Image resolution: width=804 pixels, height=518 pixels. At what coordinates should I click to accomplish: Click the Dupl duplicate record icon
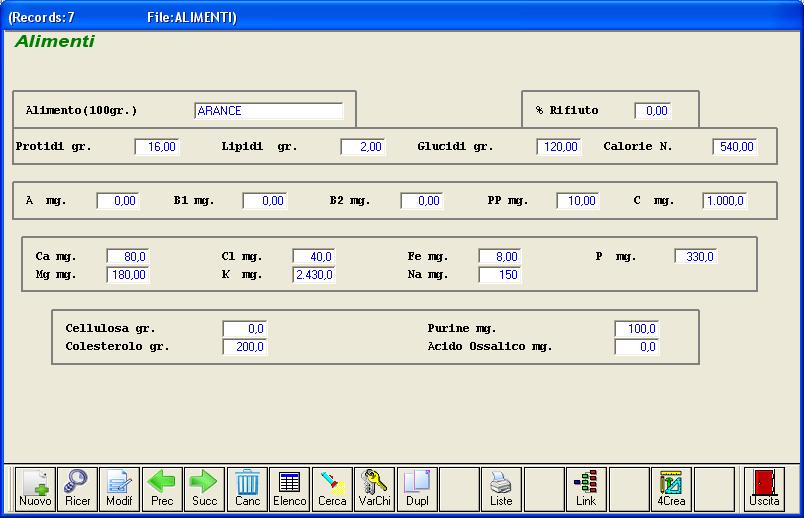[417, 489]
